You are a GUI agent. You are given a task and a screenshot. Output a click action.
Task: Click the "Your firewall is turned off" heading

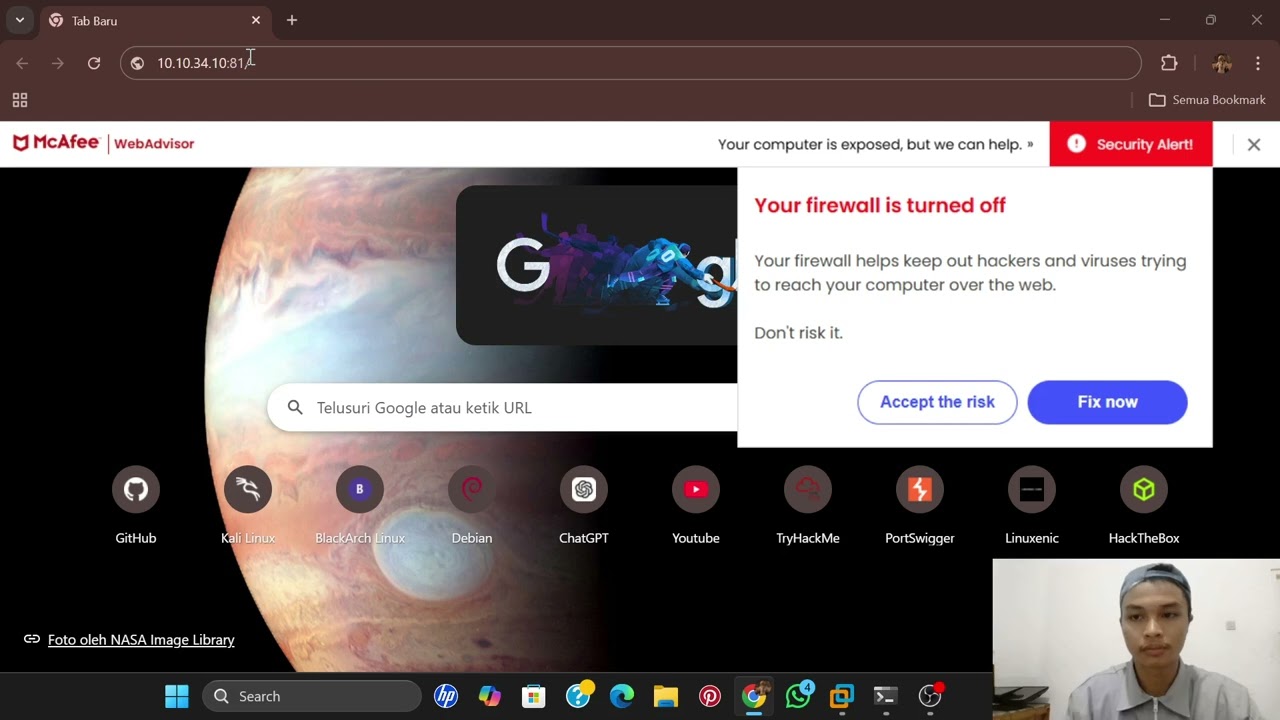pyautogui.click(x=880, y=205)
